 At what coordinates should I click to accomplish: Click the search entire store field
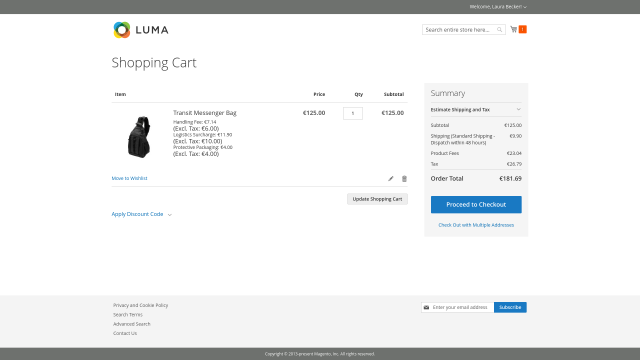pos(464,29)
